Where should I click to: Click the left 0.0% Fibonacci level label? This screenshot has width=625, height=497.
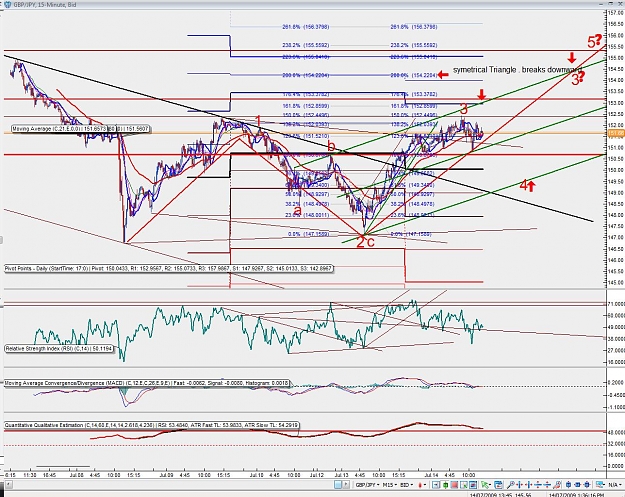click(x=309, y=234)
